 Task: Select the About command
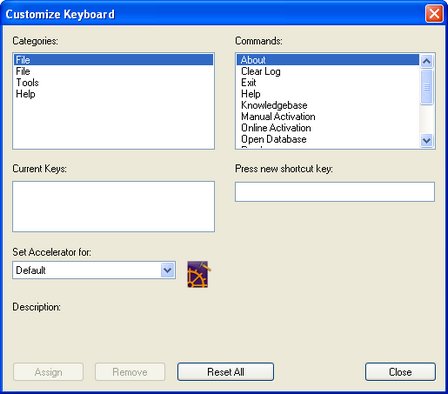click(x=328, y=60)
